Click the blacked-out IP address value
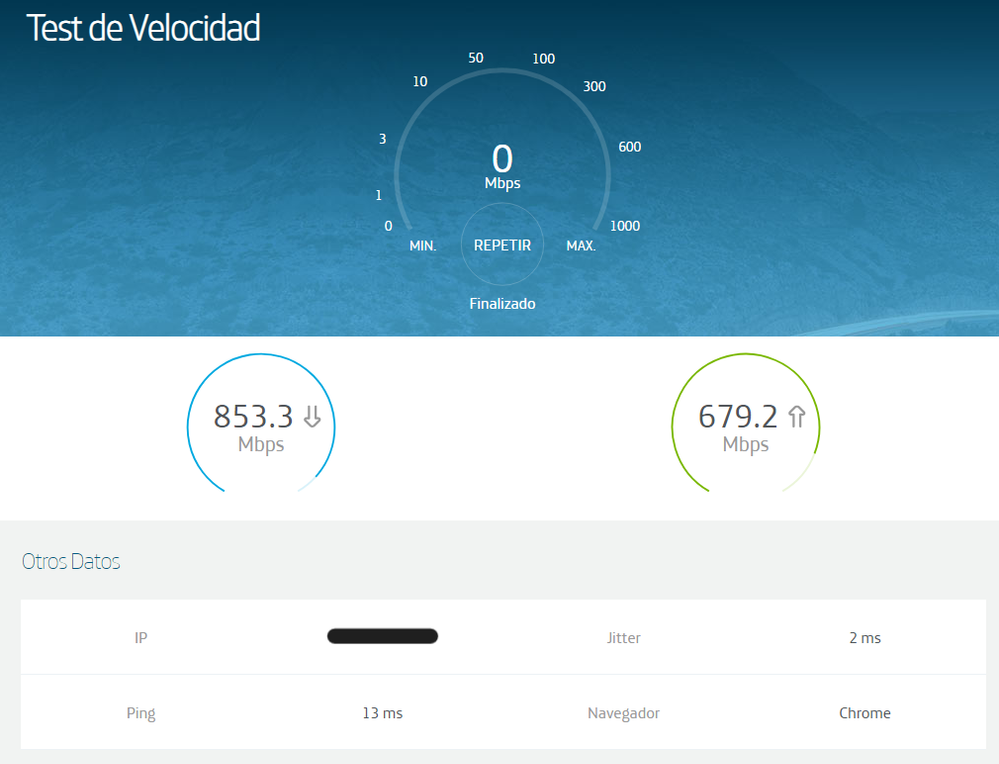 point(382,636)
